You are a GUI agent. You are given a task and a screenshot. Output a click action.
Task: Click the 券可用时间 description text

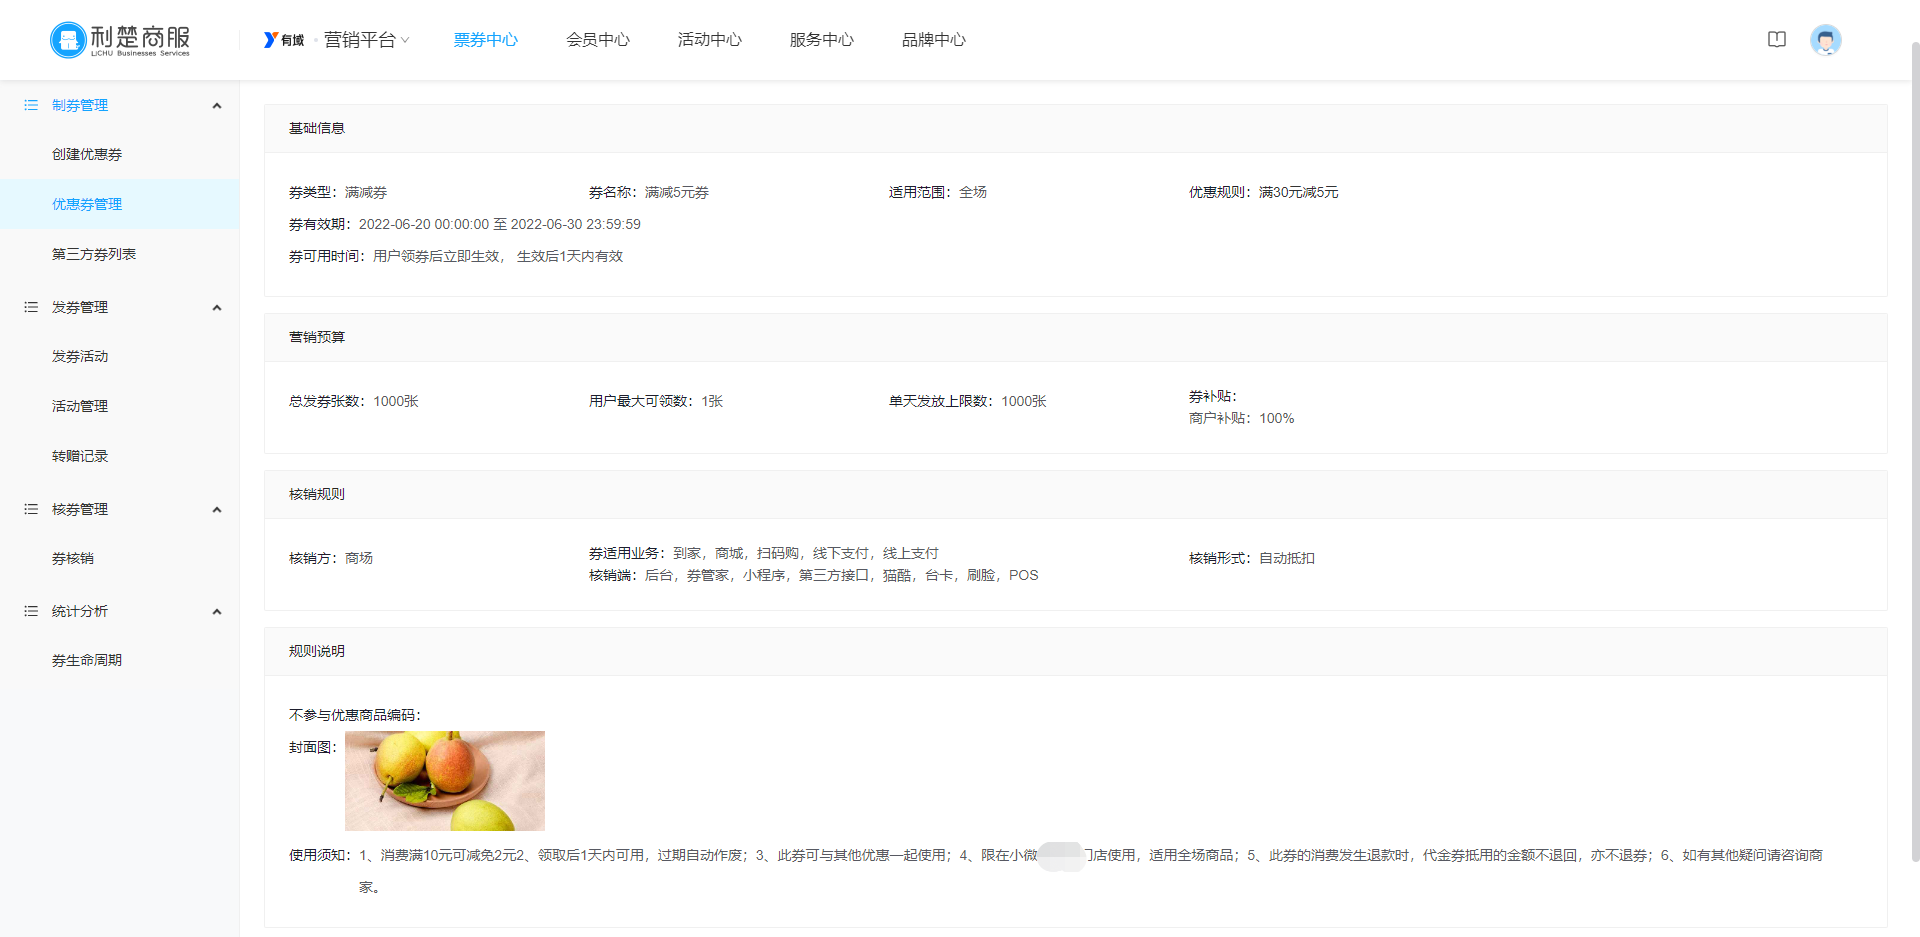point(498,256)
